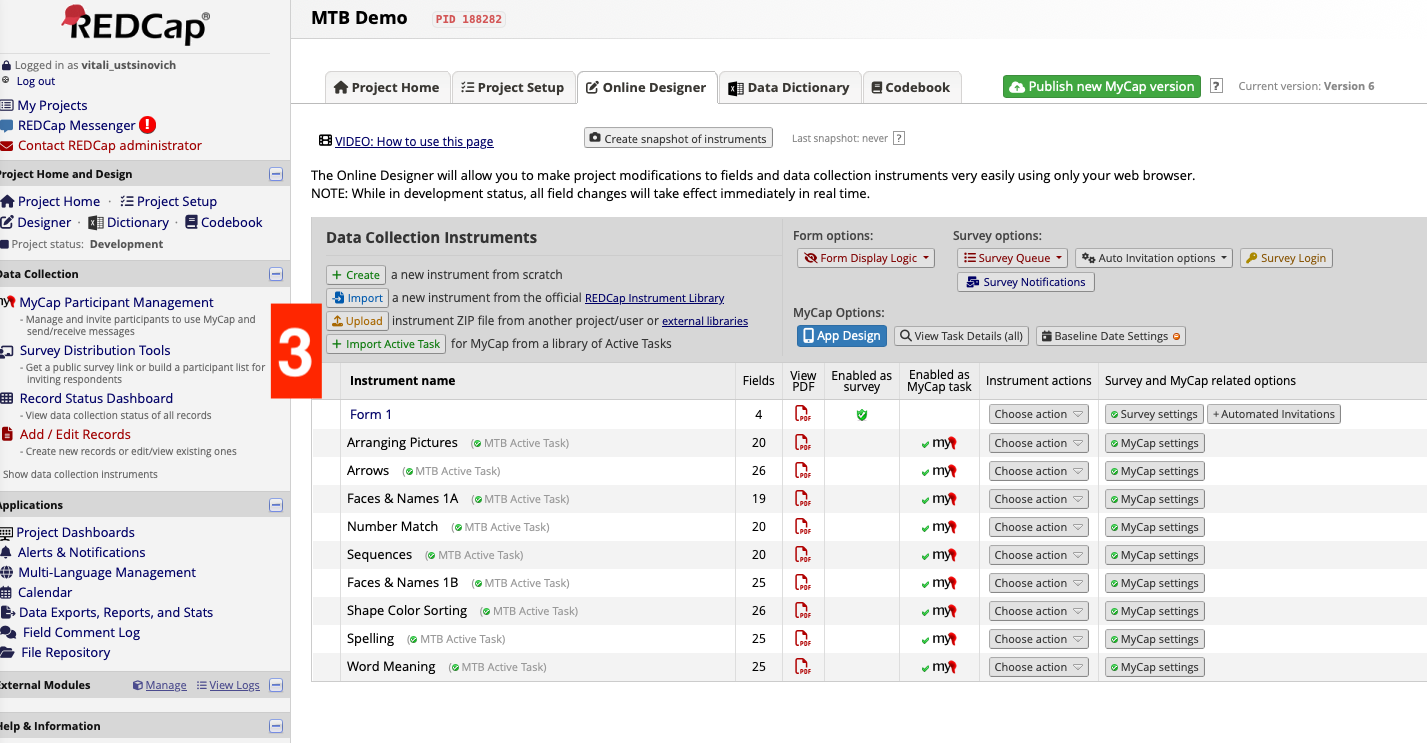Click the Survey Login button
Screen dimensions: 1427x743
(1286, 258)
